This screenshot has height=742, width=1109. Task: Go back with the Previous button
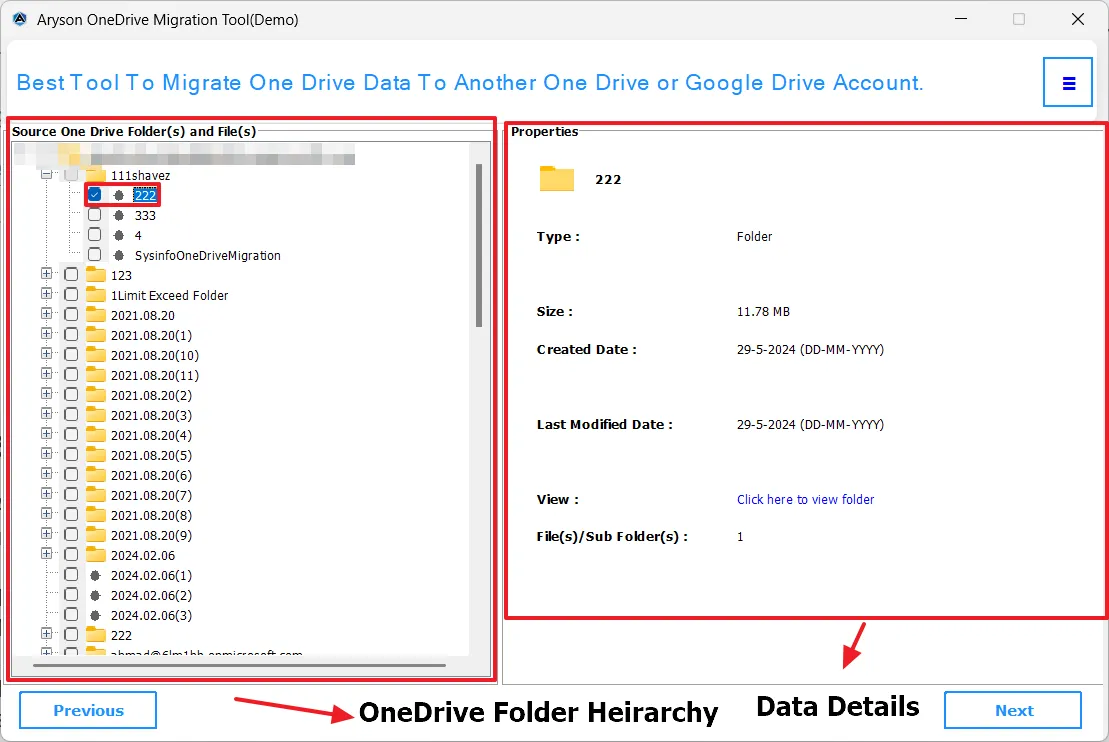pyautogui.click(x=88, y=710)
